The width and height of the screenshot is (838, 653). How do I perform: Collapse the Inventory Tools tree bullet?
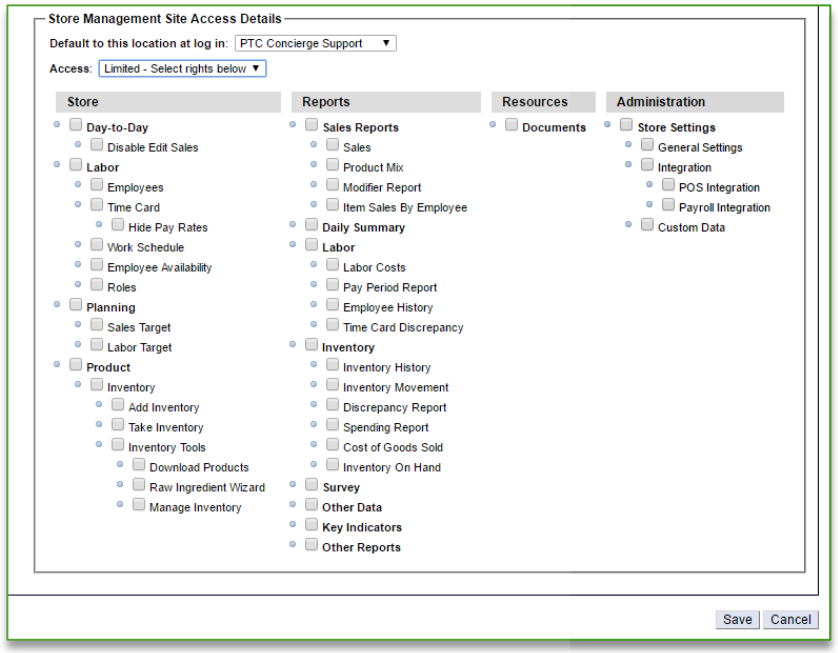100,445
